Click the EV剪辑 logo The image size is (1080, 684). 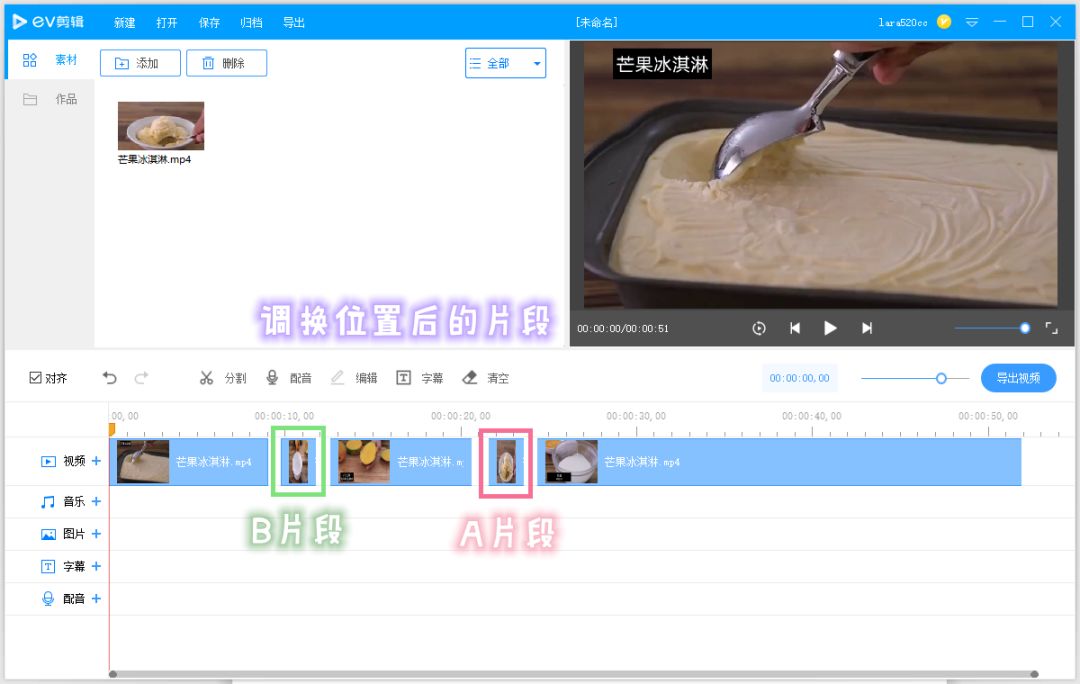(48, 21)
